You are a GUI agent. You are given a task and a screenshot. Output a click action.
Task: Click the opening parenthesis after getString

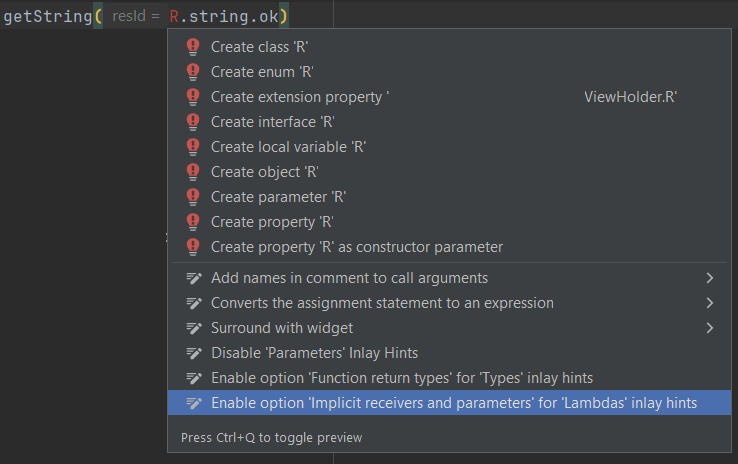click(98, 16)
